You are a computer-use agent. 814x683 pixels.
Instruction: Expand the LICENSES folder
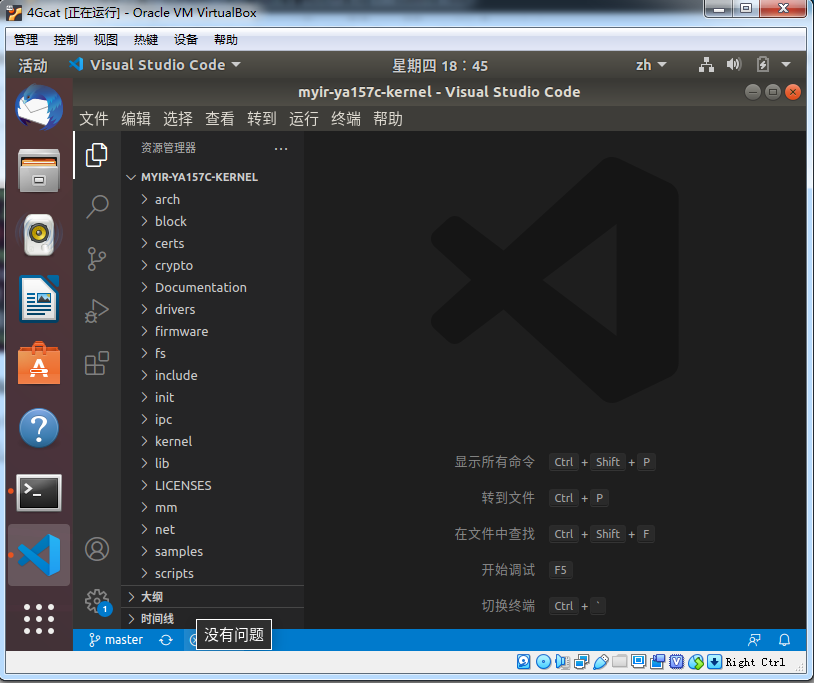(213, 485)
